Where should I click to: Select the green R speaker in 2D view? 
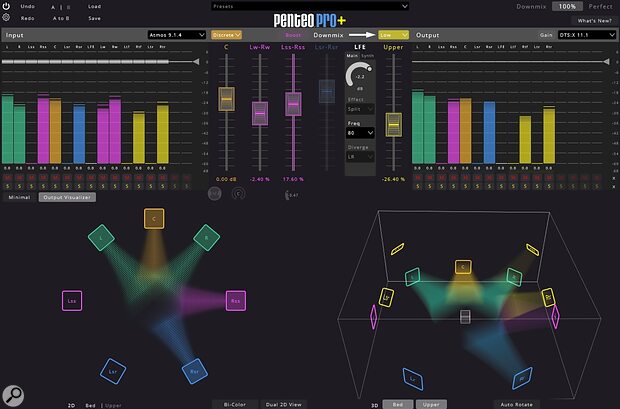(x=206, y=237)
